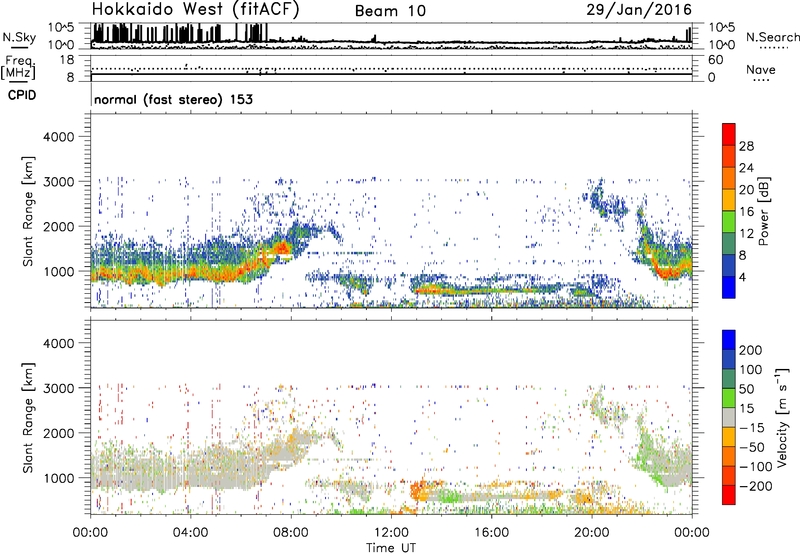Click the '04:00' time tick label
This screenshot has height=554, width=800.
190,533
